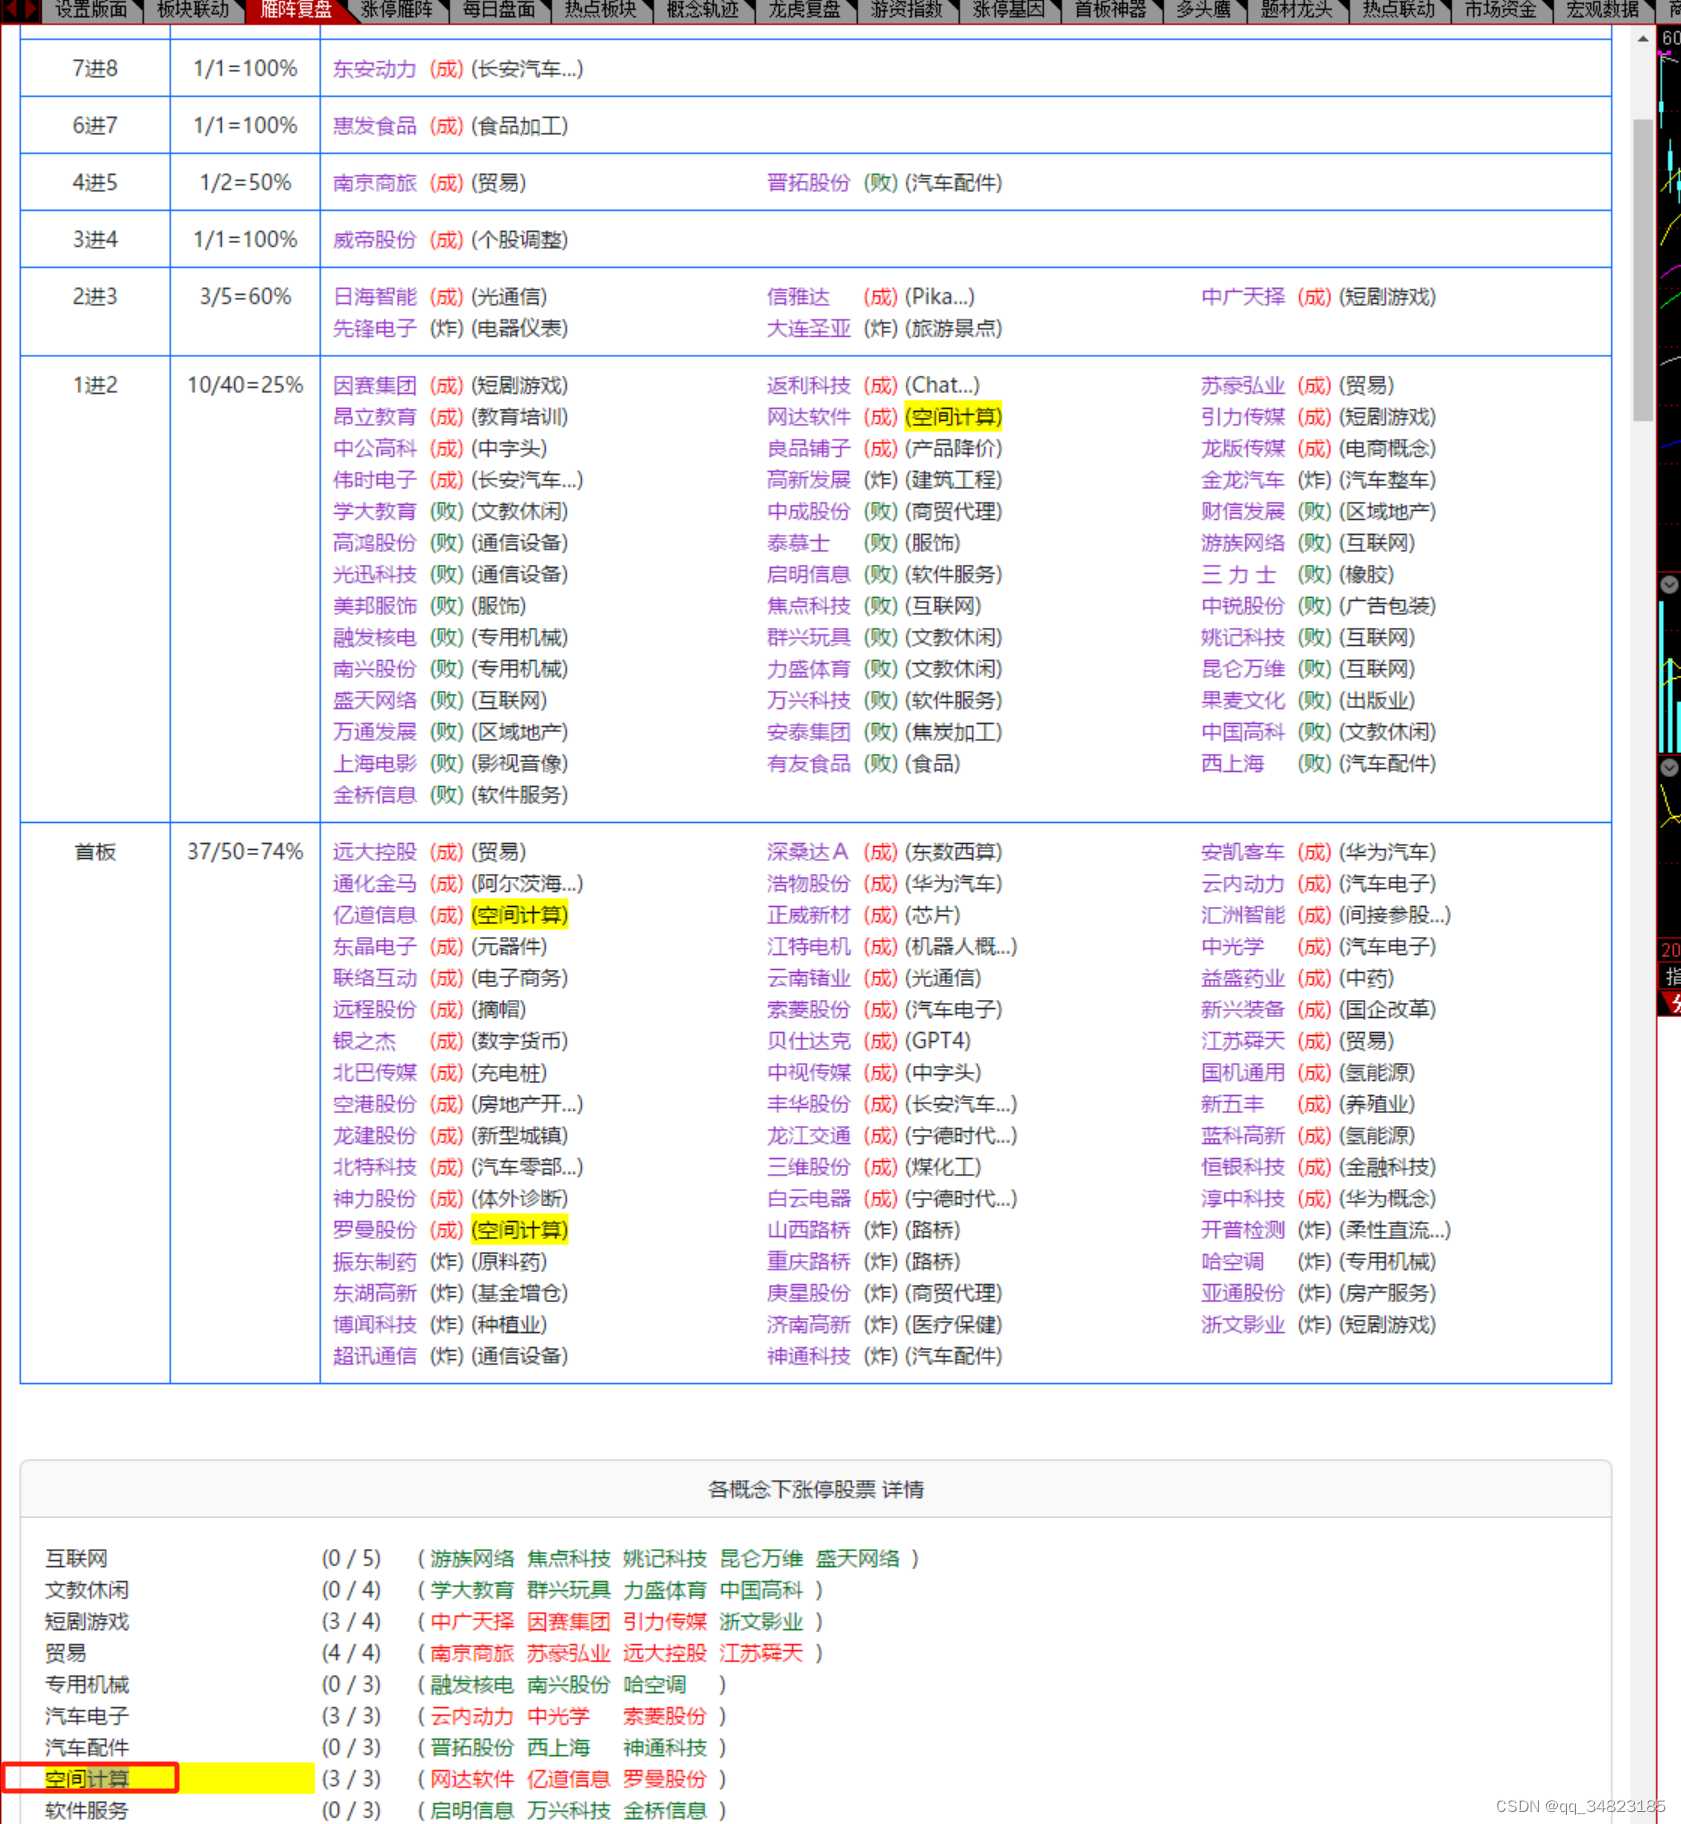Click 昆仑万维 in the concept details list
This screenshot has width=1681, height=1824.
coord(761,1559)
